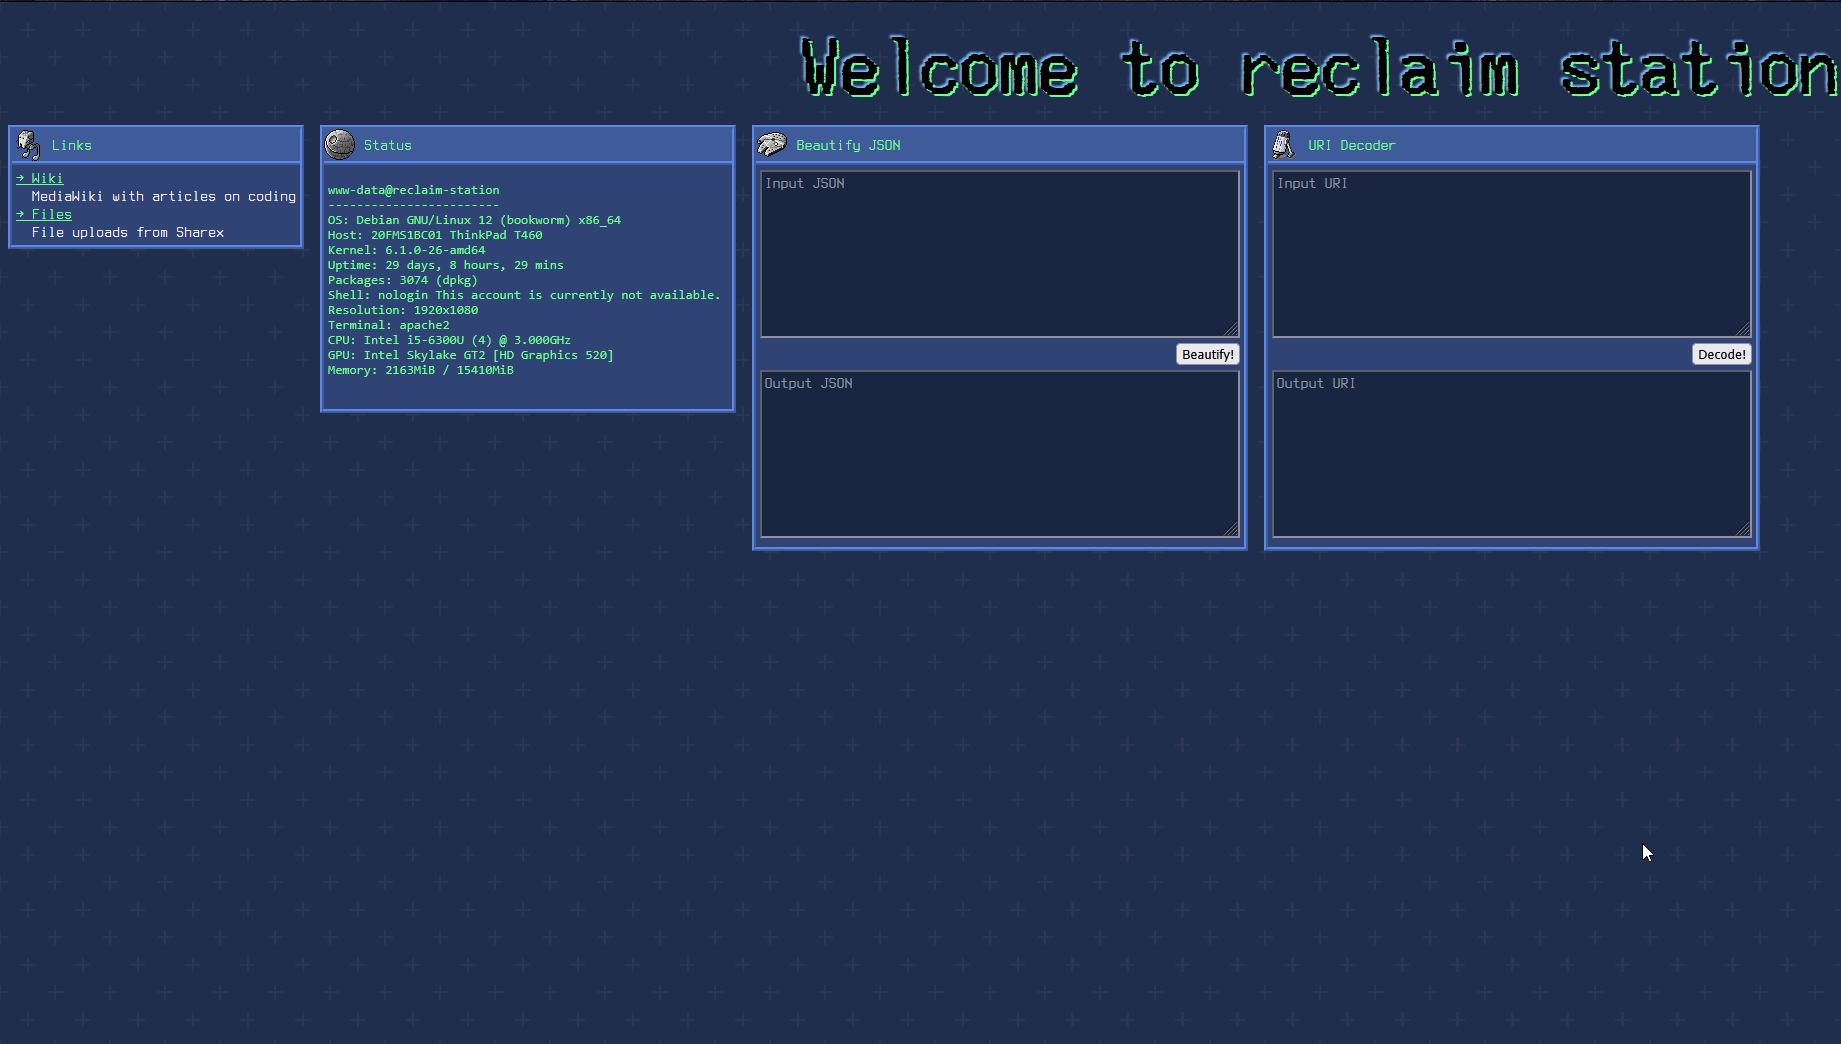This screenshot has height=1044, width=1841.
Task: Click the Links panel icon
Action: click(x=29, y=145)
